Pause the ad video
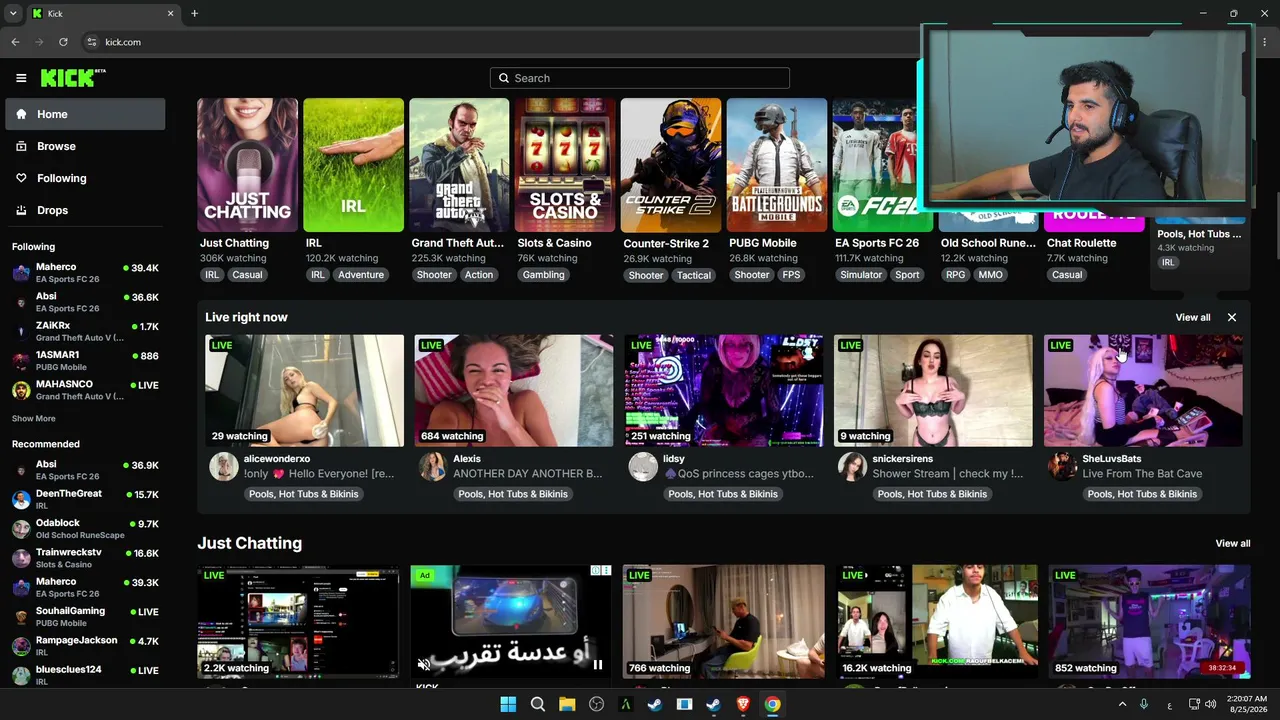Viewport: 1280px width, 720px height. pos(598,664)
